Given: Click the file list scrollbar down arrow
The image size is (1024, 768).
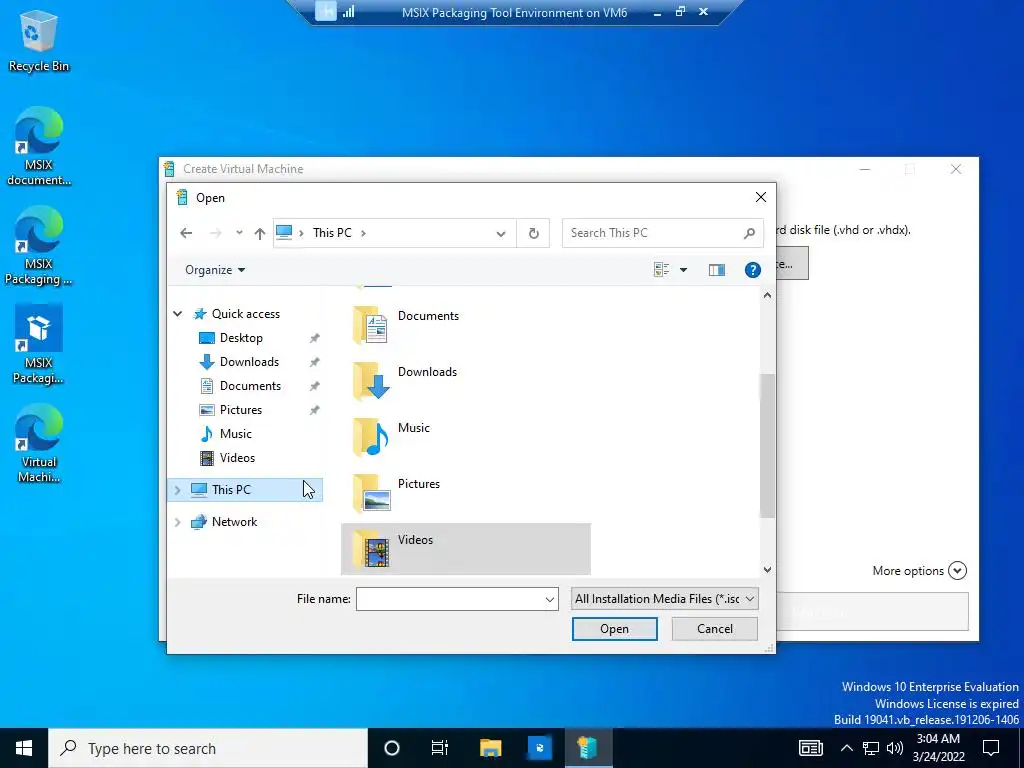Looking at the screenshot, I should pos(767,569).
